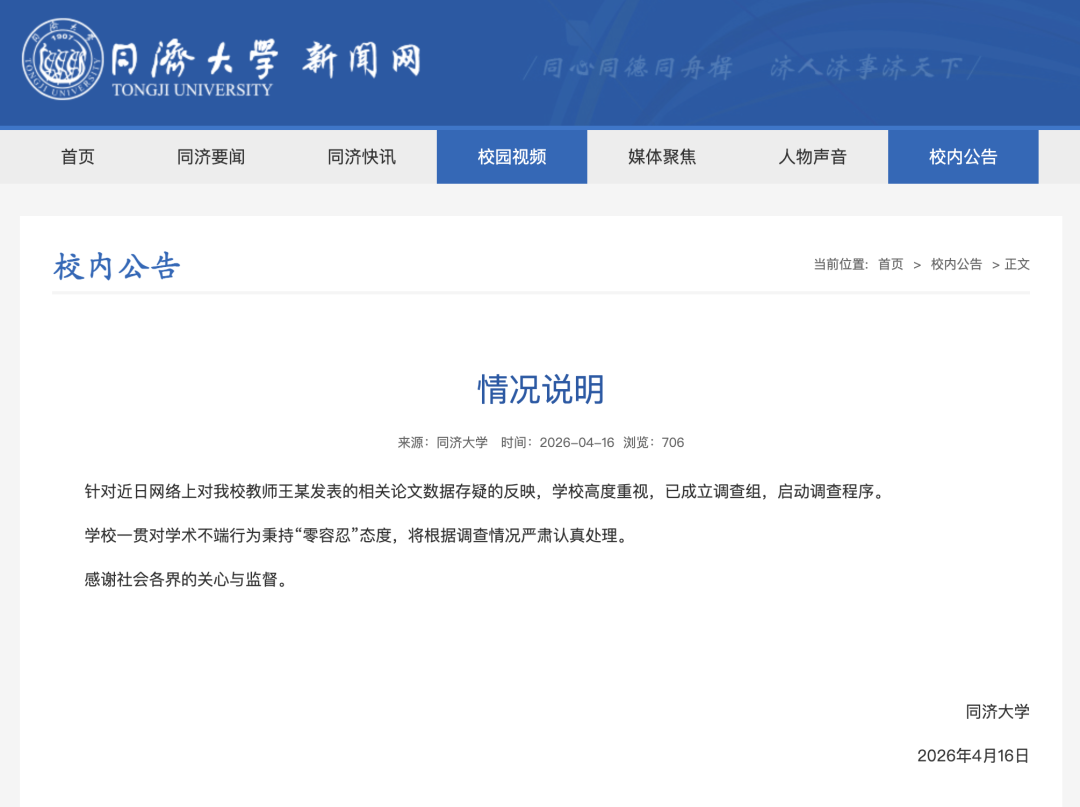Click the 校内公告 breadcrumb link
The height and width of the screenshot is (807, 1080).
(x=956, y=264)
